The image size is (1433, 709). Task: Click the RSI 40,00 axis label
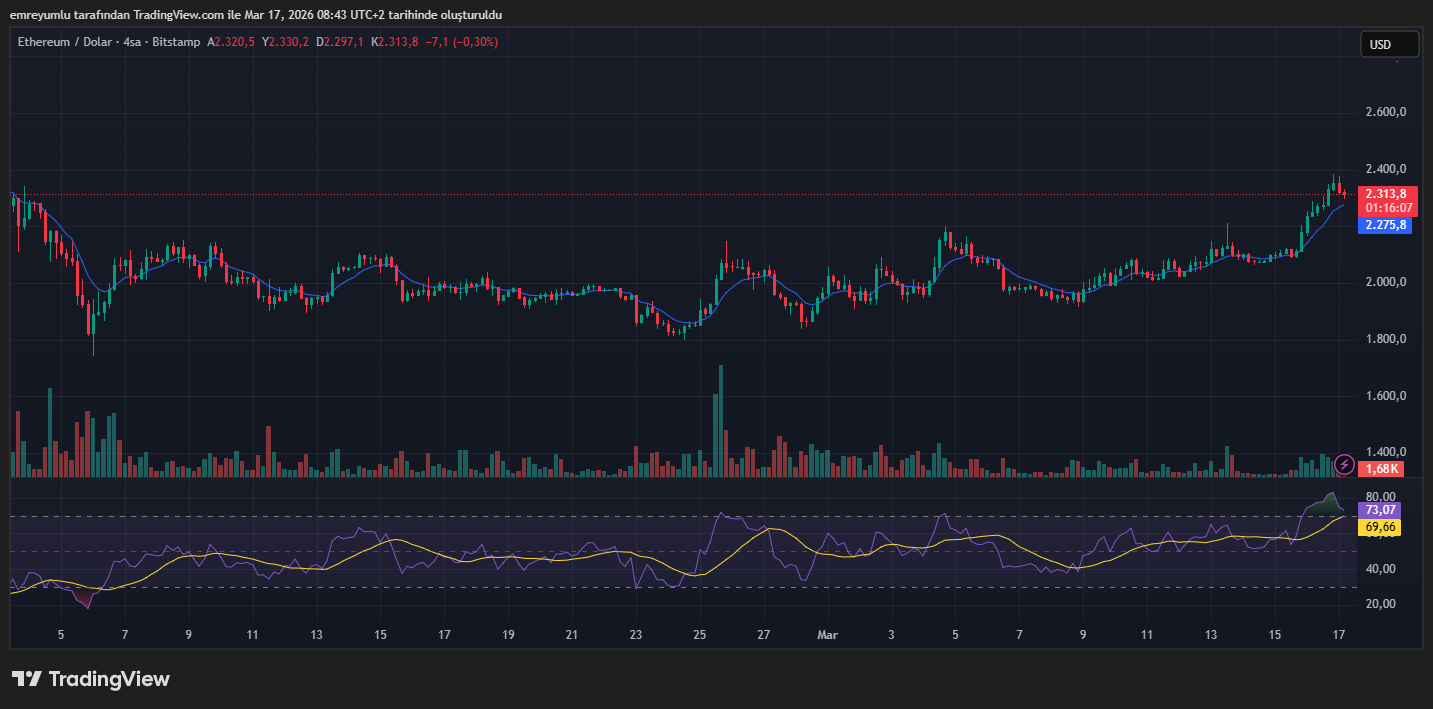click(1380, 569)
